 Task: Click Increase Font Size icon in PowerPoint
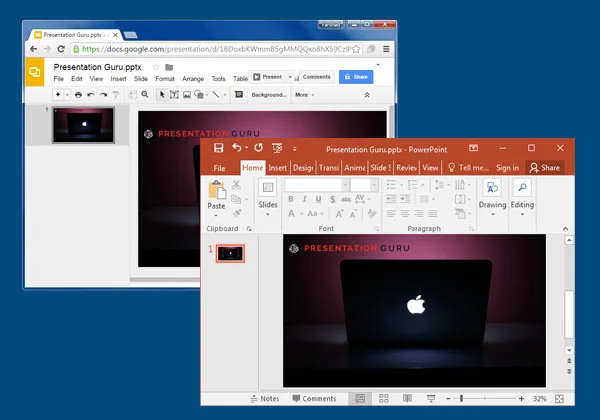tap(339, 213)
